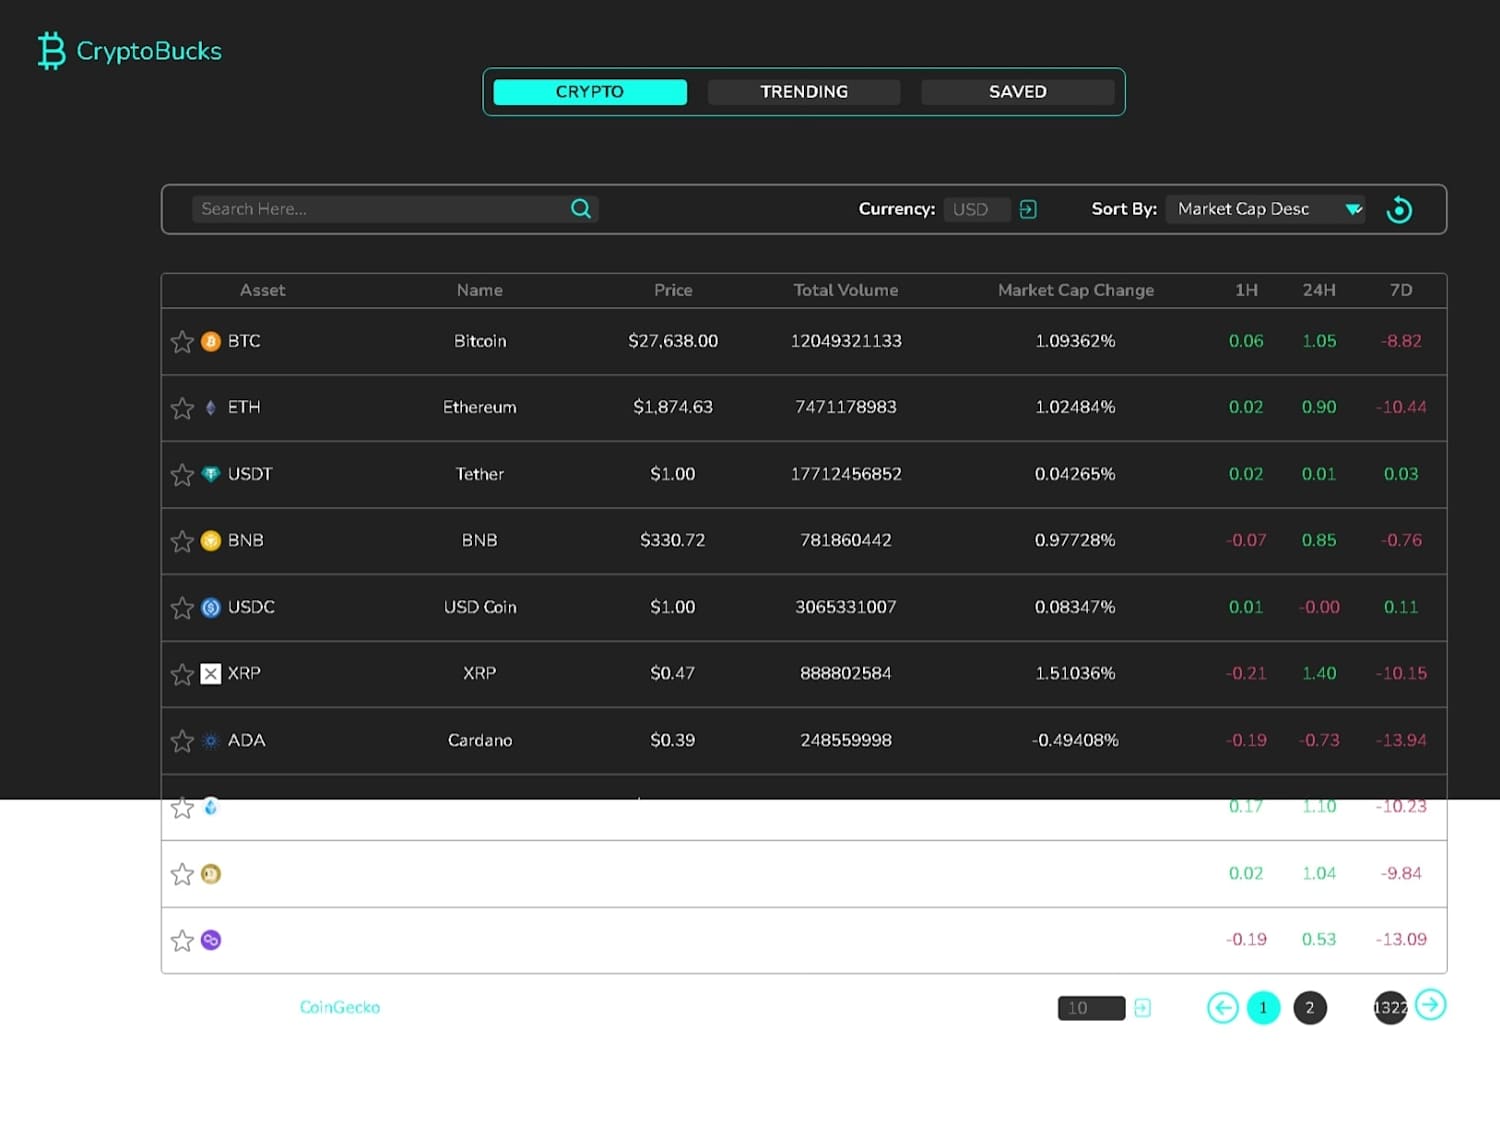Click the Tether teal icon

[211, 474]
